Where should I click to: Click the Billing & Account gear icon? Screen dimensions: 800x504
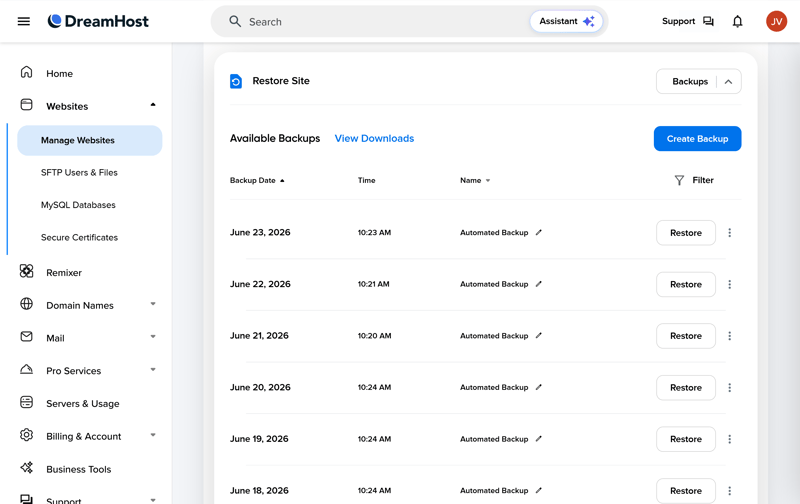pos(27,435)
